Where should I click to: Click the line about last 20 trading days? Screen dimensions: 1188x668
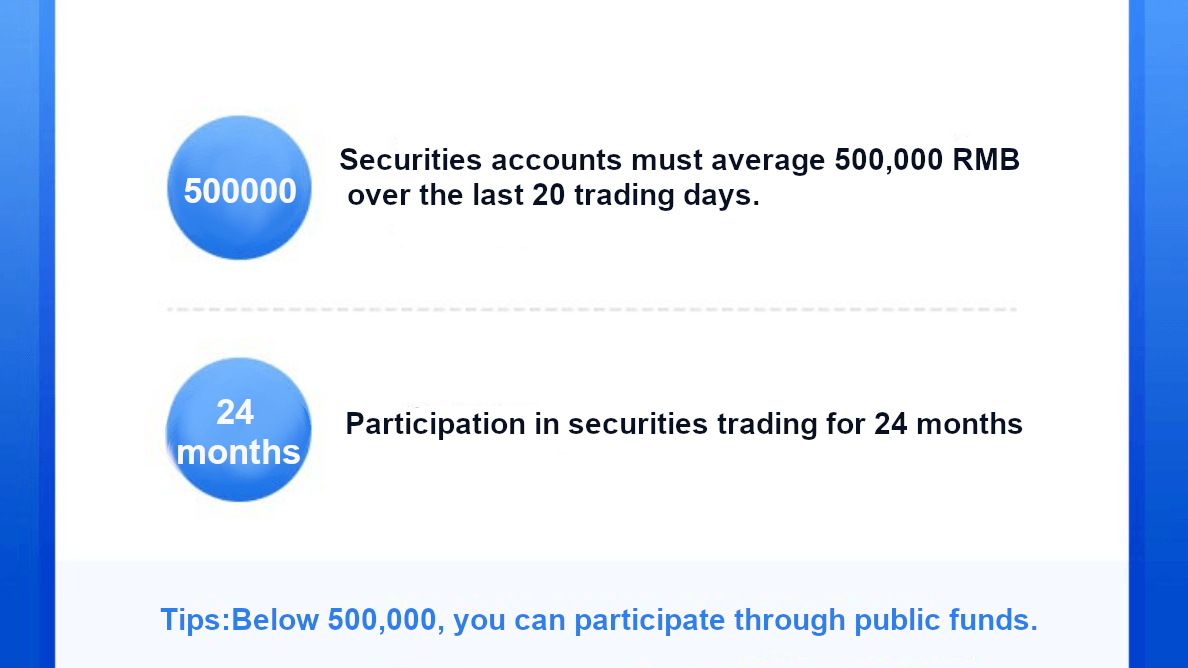[x=553, y=195]
